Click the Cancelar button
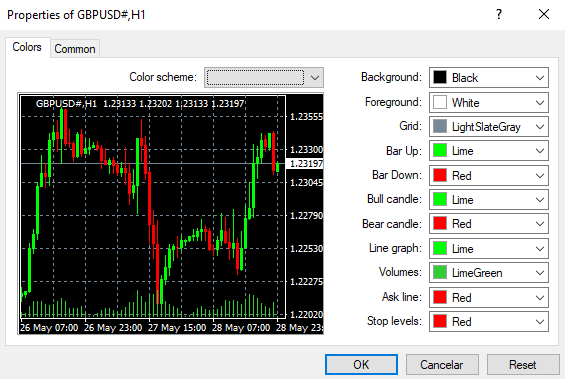This screenshot has width=565, height=379. [x=442, y=365]
